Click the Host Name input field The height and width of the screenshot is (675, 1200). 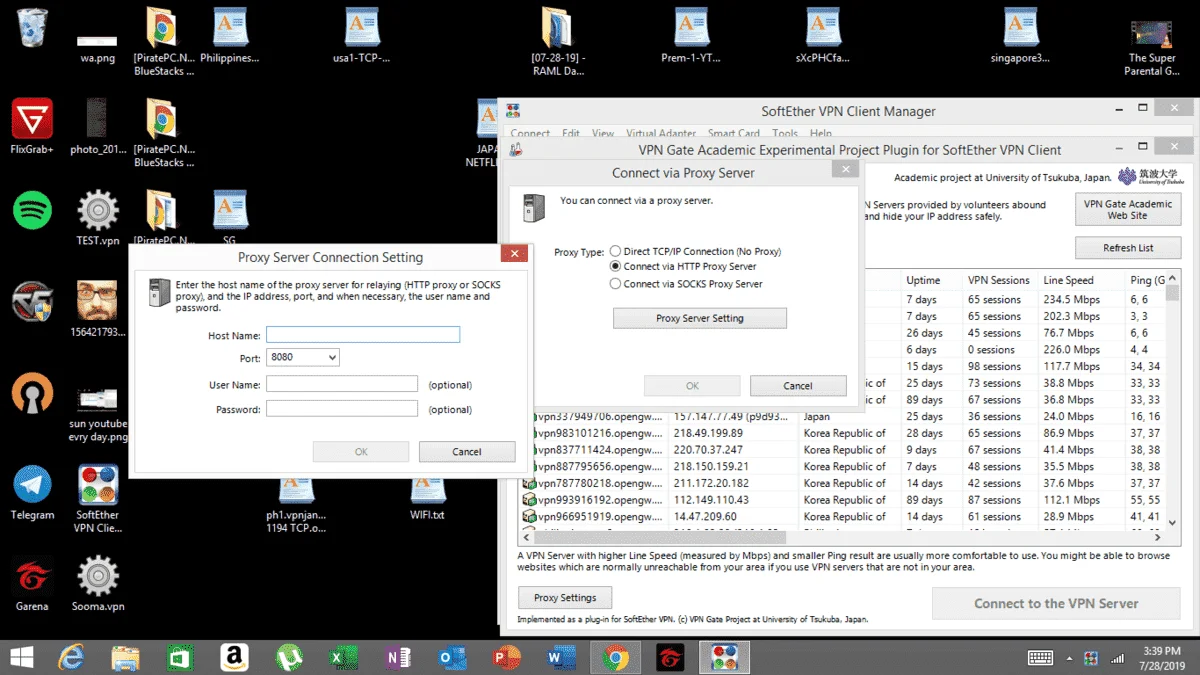pos(363,335)
